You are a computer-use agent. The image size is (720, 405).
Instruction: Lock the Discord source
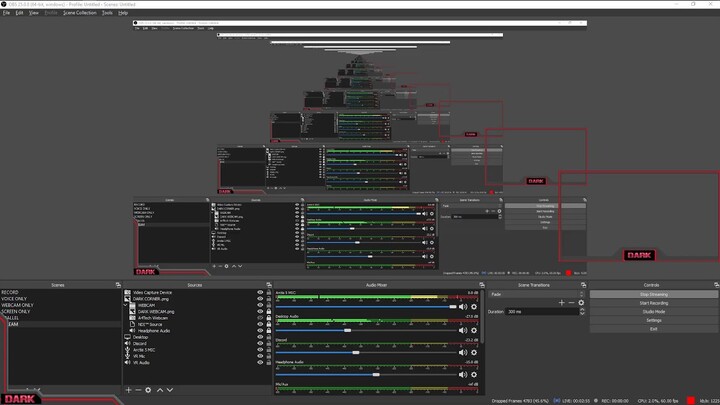tap(269, 343)
